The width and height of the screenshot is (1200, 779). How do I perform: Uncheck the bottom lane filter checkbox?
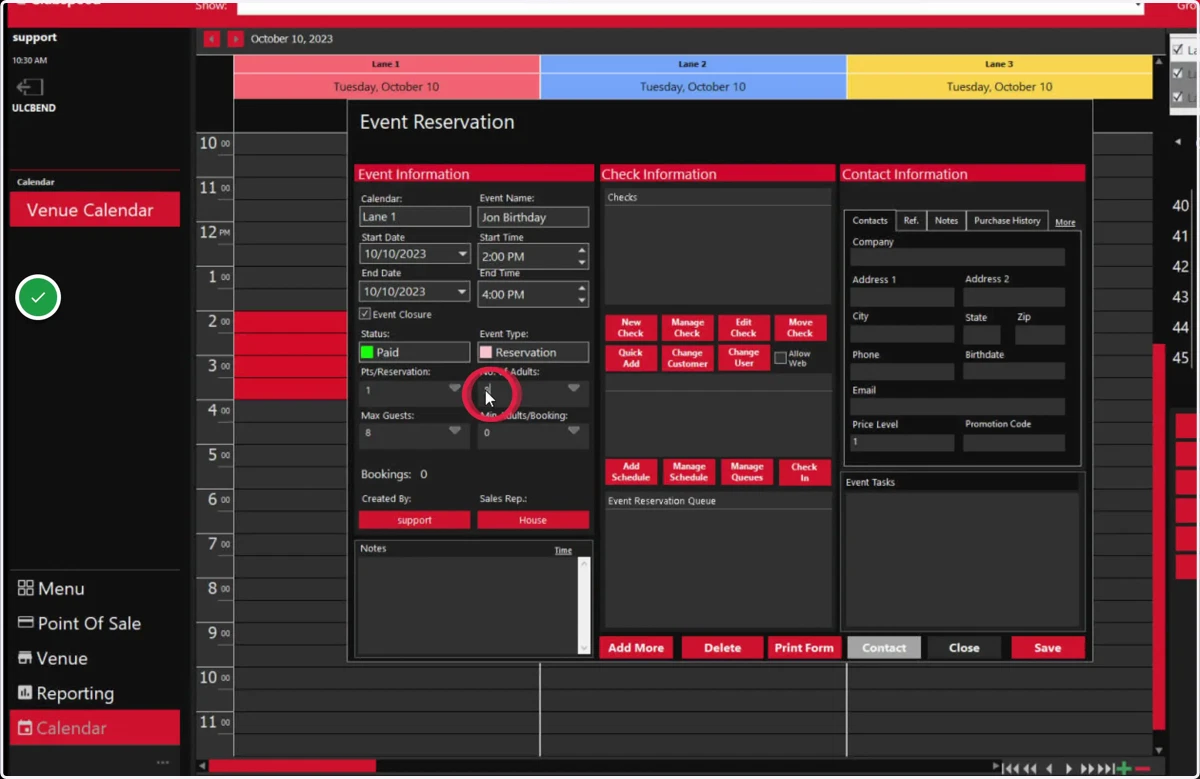click(1178, 97)
